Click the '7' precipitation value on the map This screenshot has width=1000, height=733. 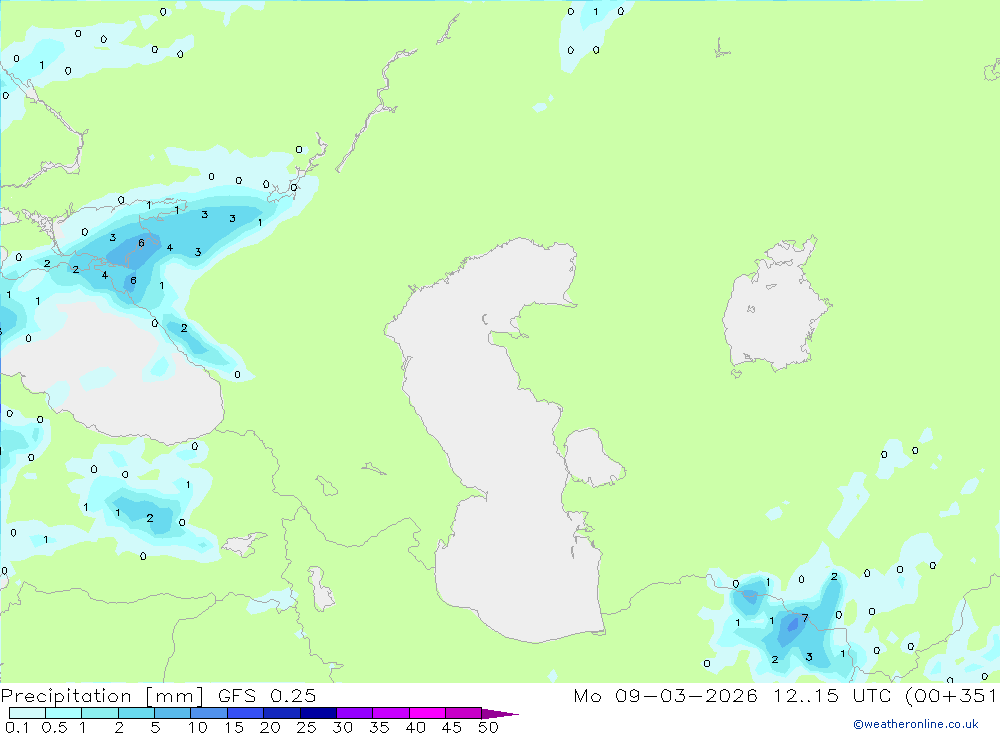(805, 618)
